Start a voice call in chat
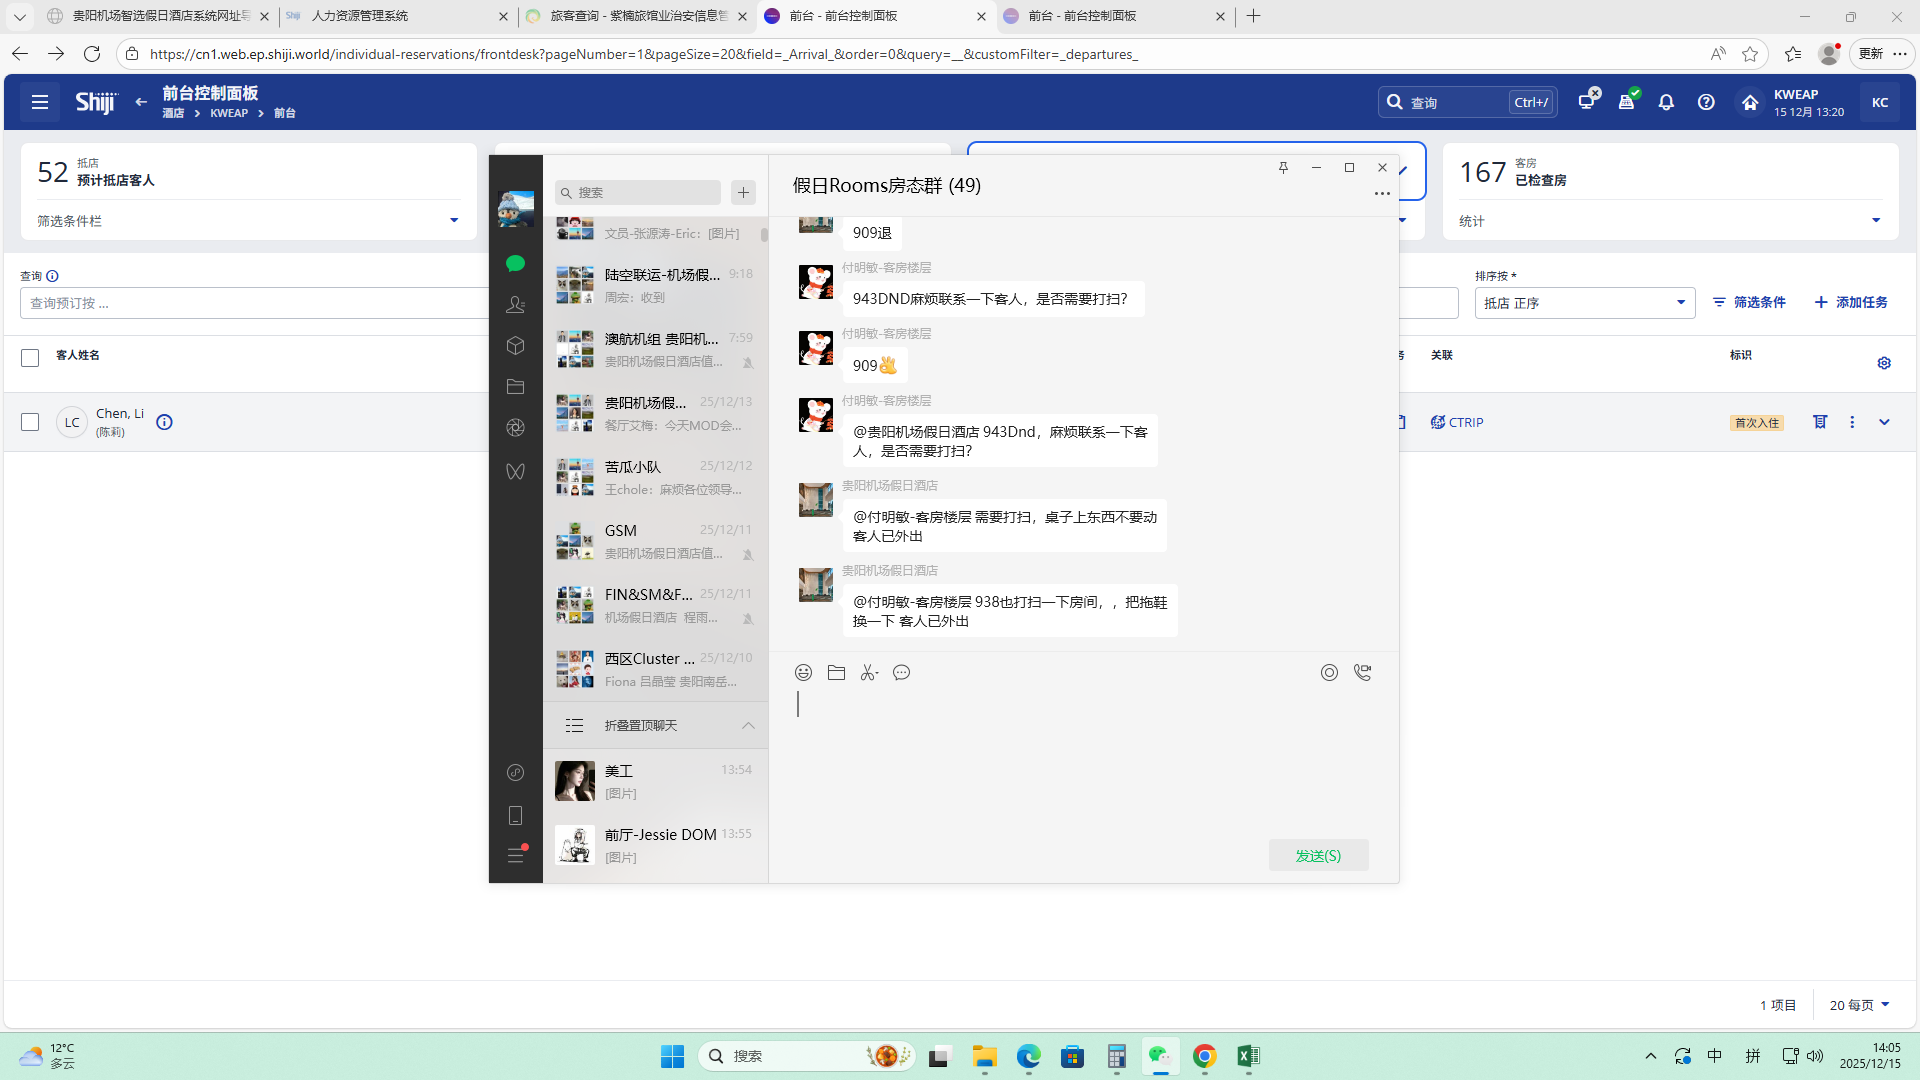The height and width of the screenshot is (1080, 1920). click(1362, 673)
